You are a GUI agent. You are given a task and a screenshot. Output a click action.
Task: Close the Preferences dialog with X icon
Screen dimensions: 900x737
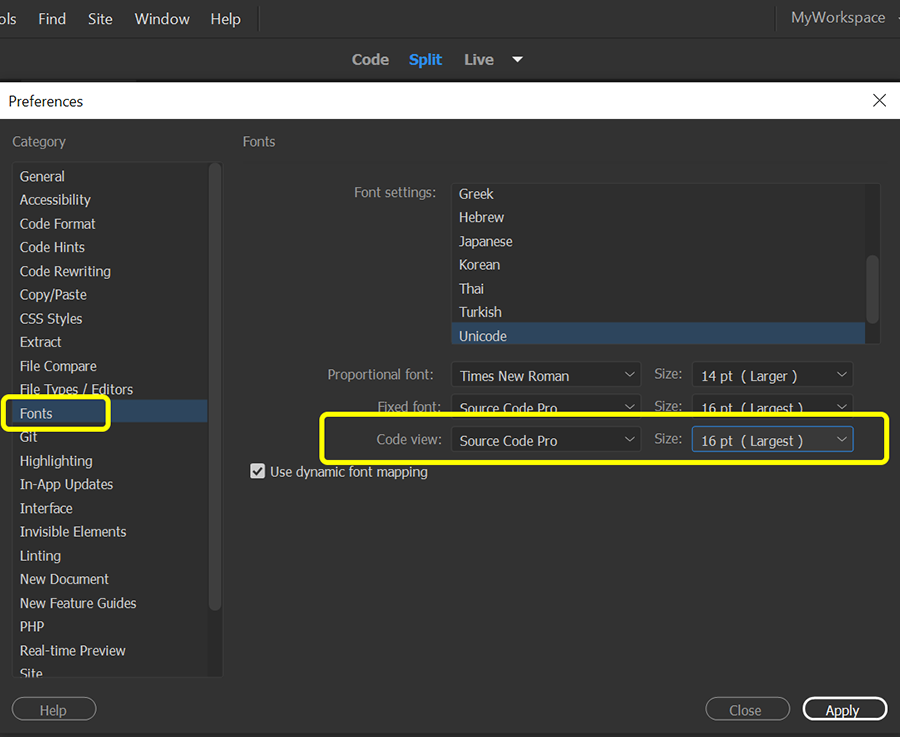(x=879, y=100)
